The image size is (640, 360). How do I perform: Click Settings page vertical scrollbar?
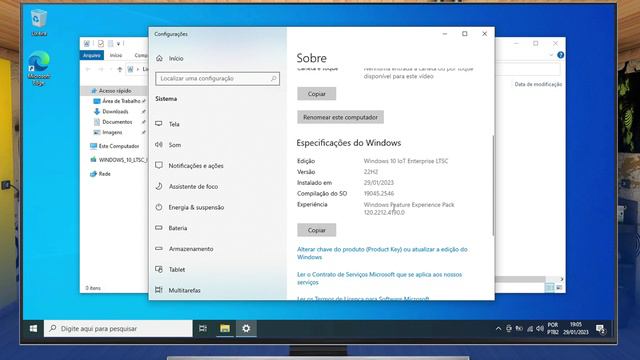pos(493,185)
